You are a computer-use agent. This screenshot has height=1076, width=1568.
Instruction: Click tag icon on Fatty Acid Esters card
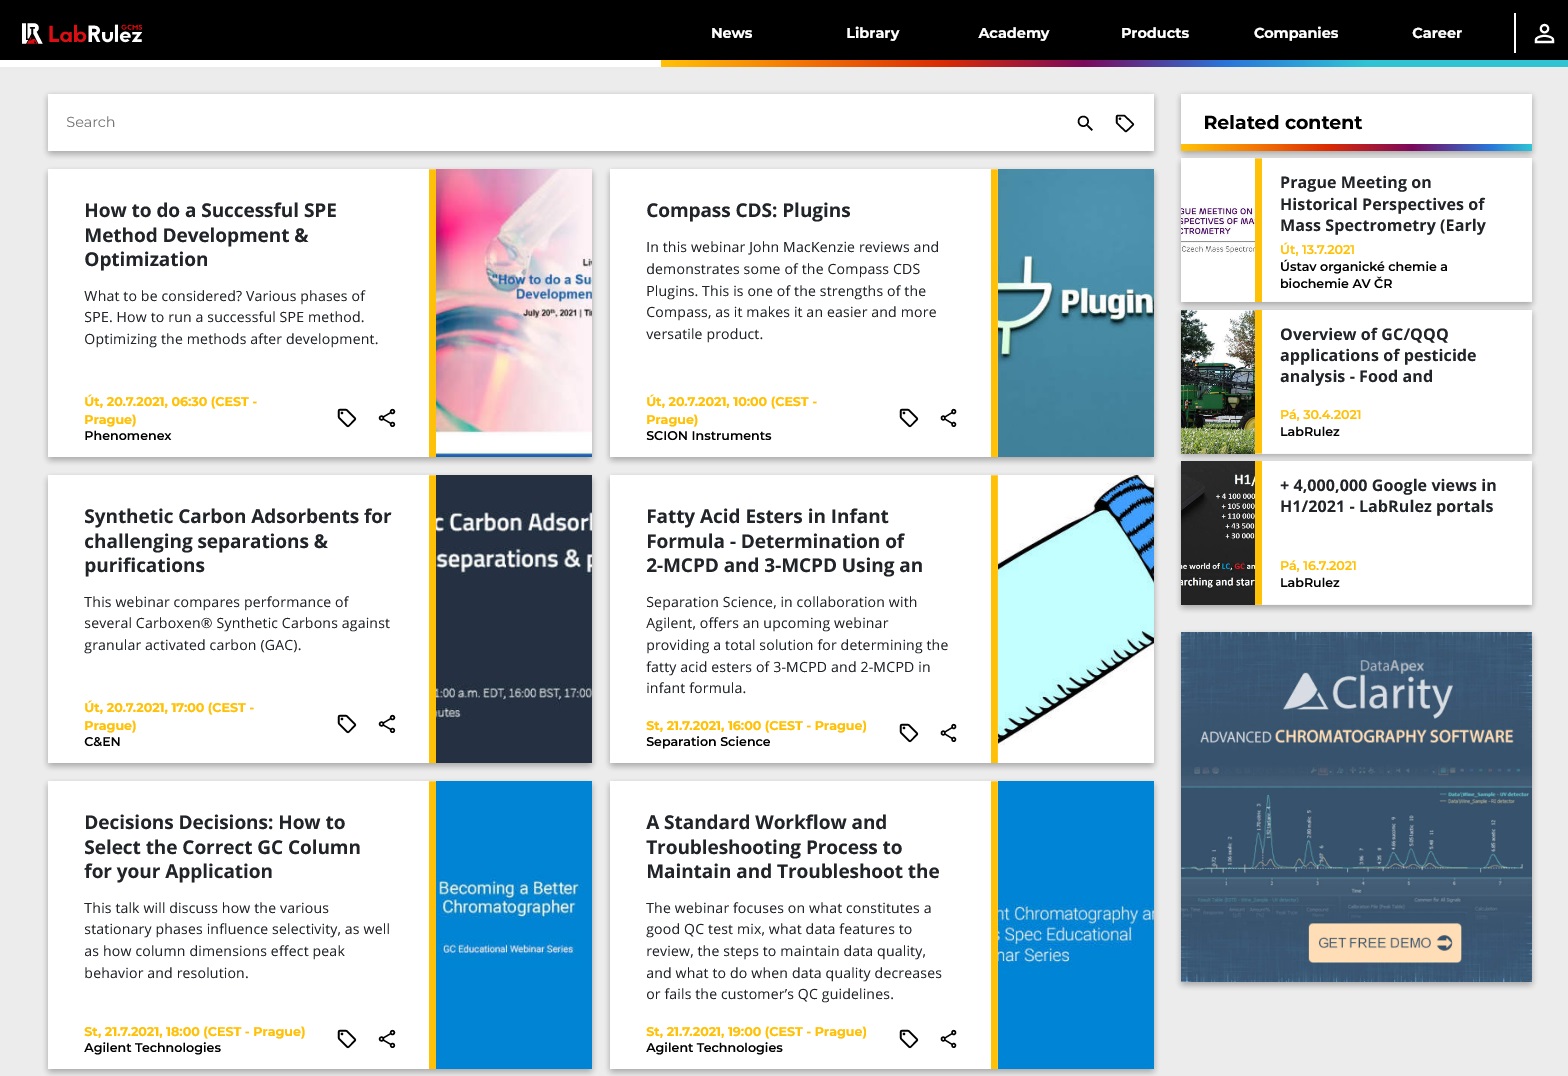[x=909, y=733]
